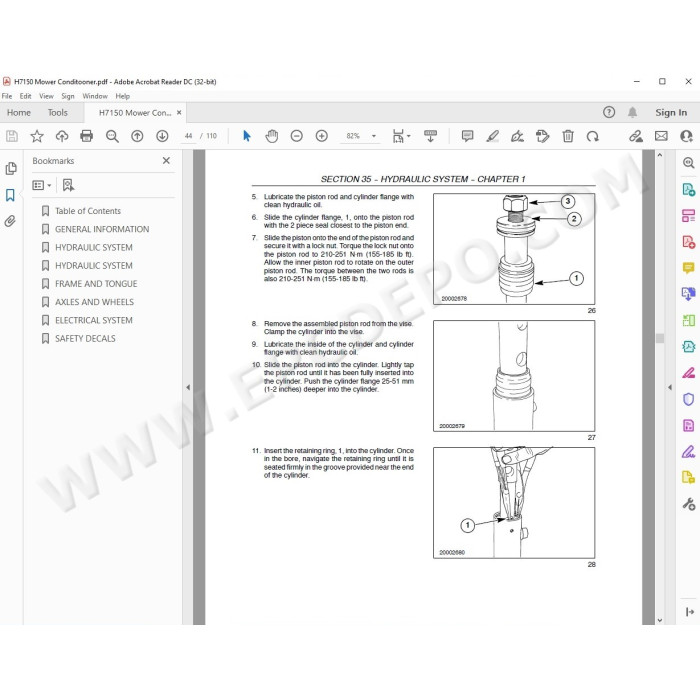
Task: Delete with the trash can icon
Action: click(x=568, y=136)
